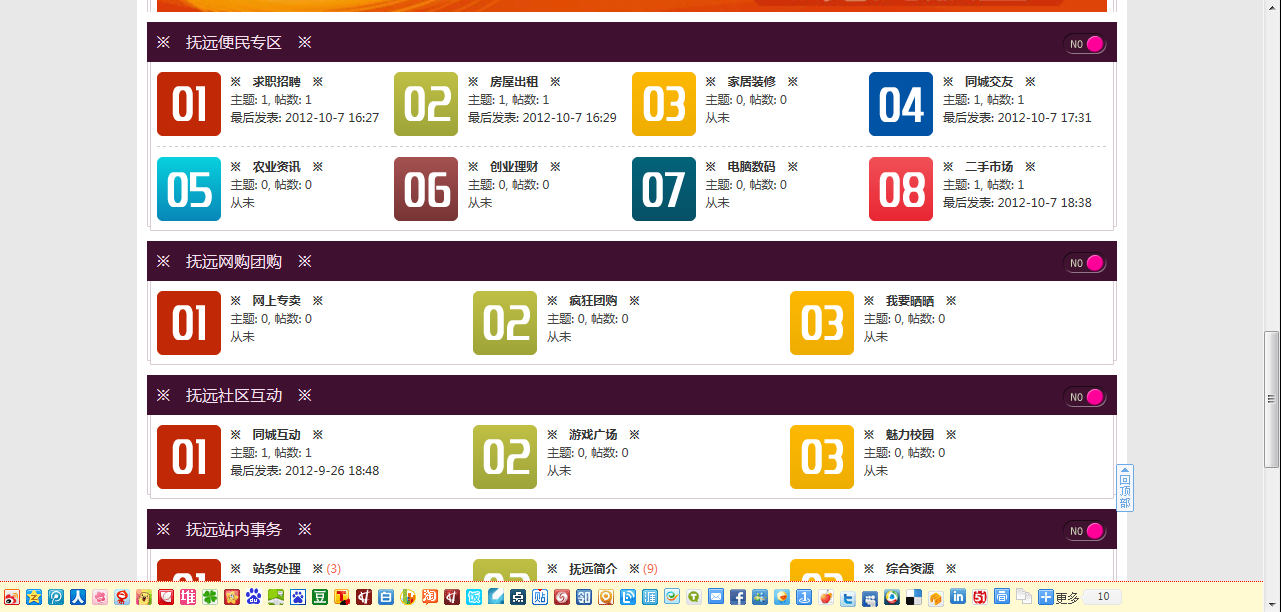Click the 更多 more sharing options text
1281x612 pixels.
(x=1067, y=598)
